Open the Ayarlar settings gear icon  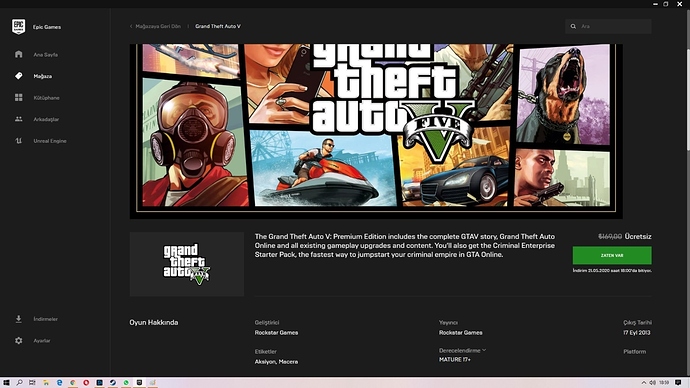point(18,340)
